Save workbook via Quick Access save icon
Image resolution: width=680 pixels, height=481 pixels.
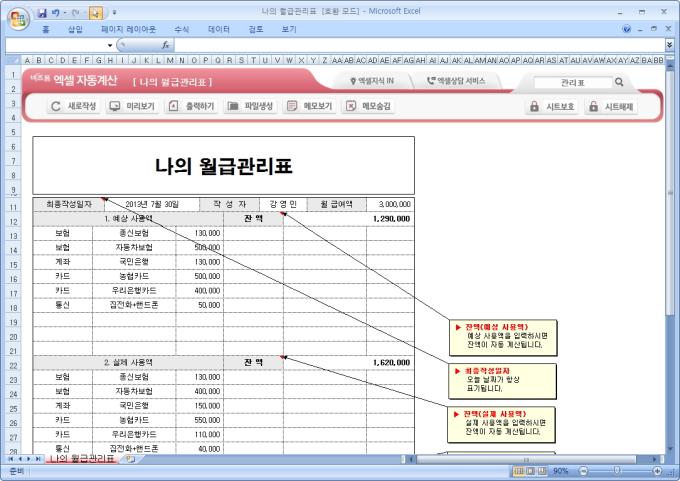click(42, 13)
